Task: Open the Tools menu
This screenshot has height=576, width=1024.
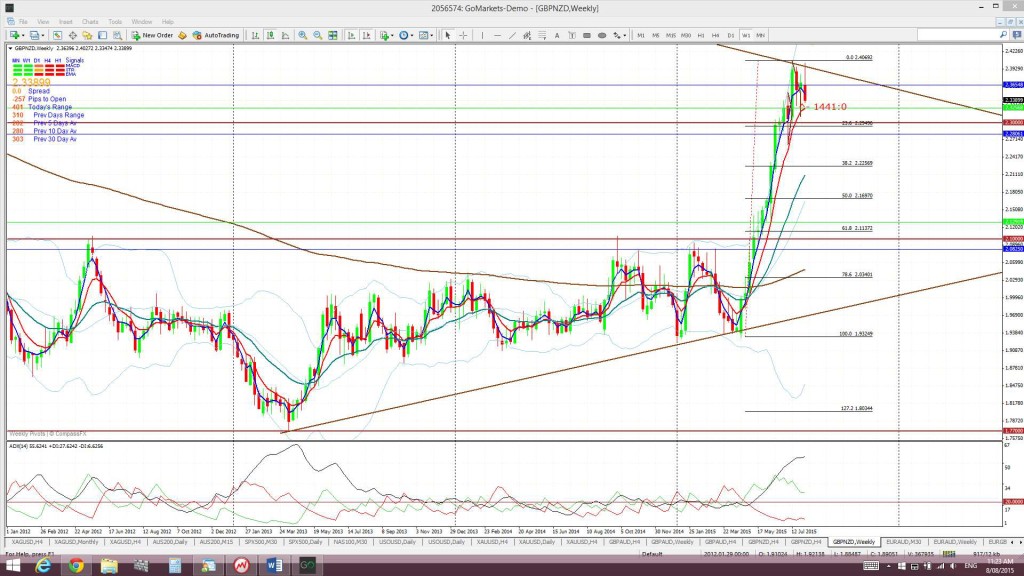Action: click(115, 22)
